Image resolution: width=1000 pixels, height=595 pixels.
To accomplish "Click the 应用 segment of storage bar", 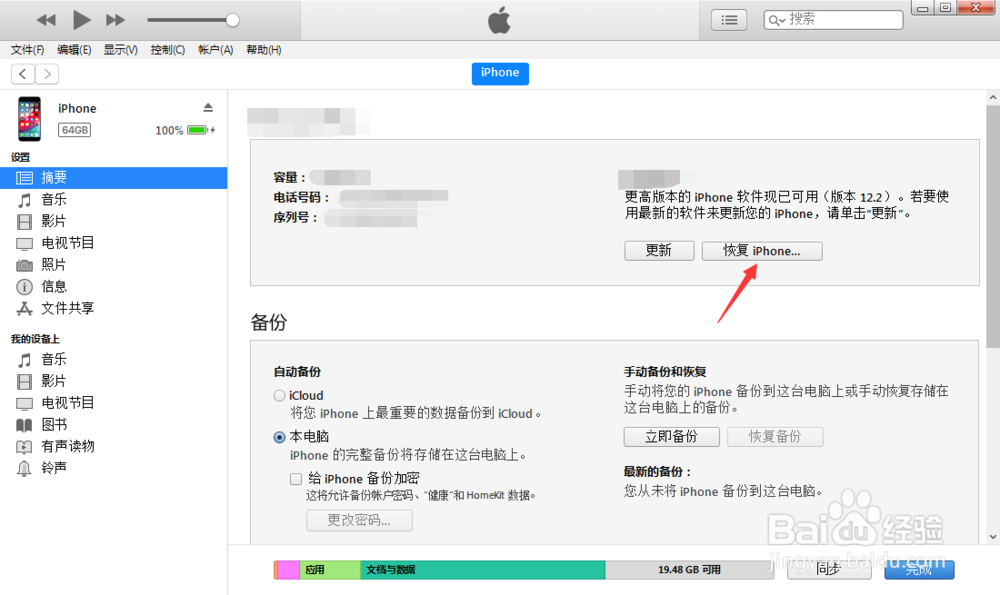I will pos(330,570).
